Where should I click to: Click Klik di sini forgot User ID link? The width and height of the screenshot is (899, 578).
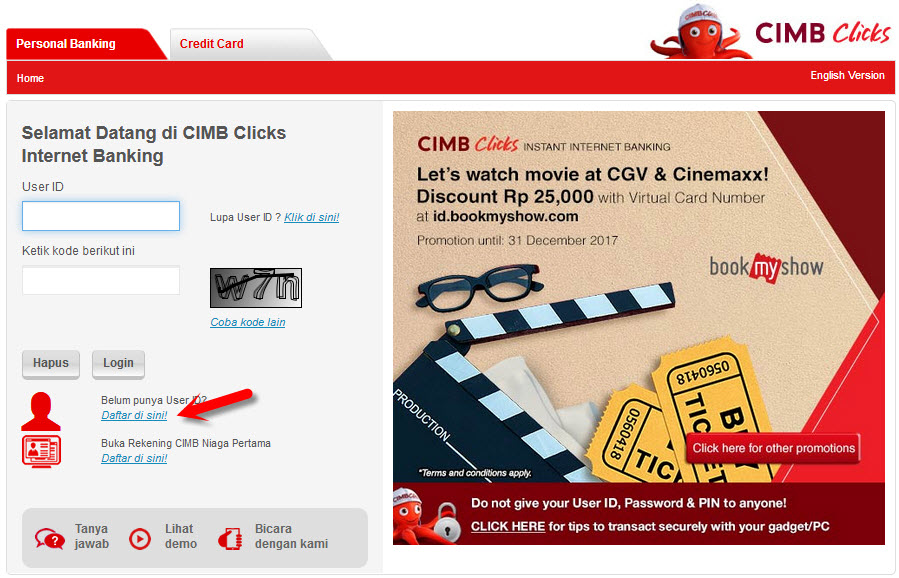click(x=312, y=217)
